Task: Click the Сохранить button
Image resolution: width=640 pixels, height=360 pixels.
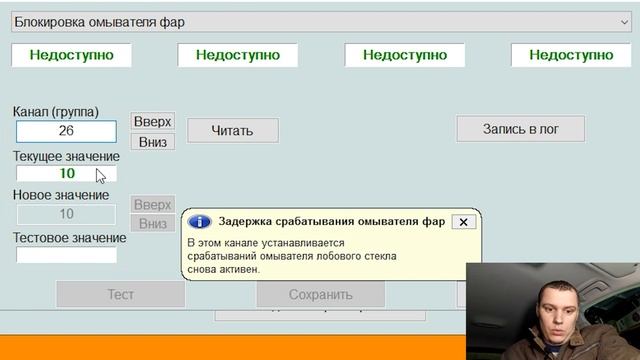Action: (x=320, y=294)
